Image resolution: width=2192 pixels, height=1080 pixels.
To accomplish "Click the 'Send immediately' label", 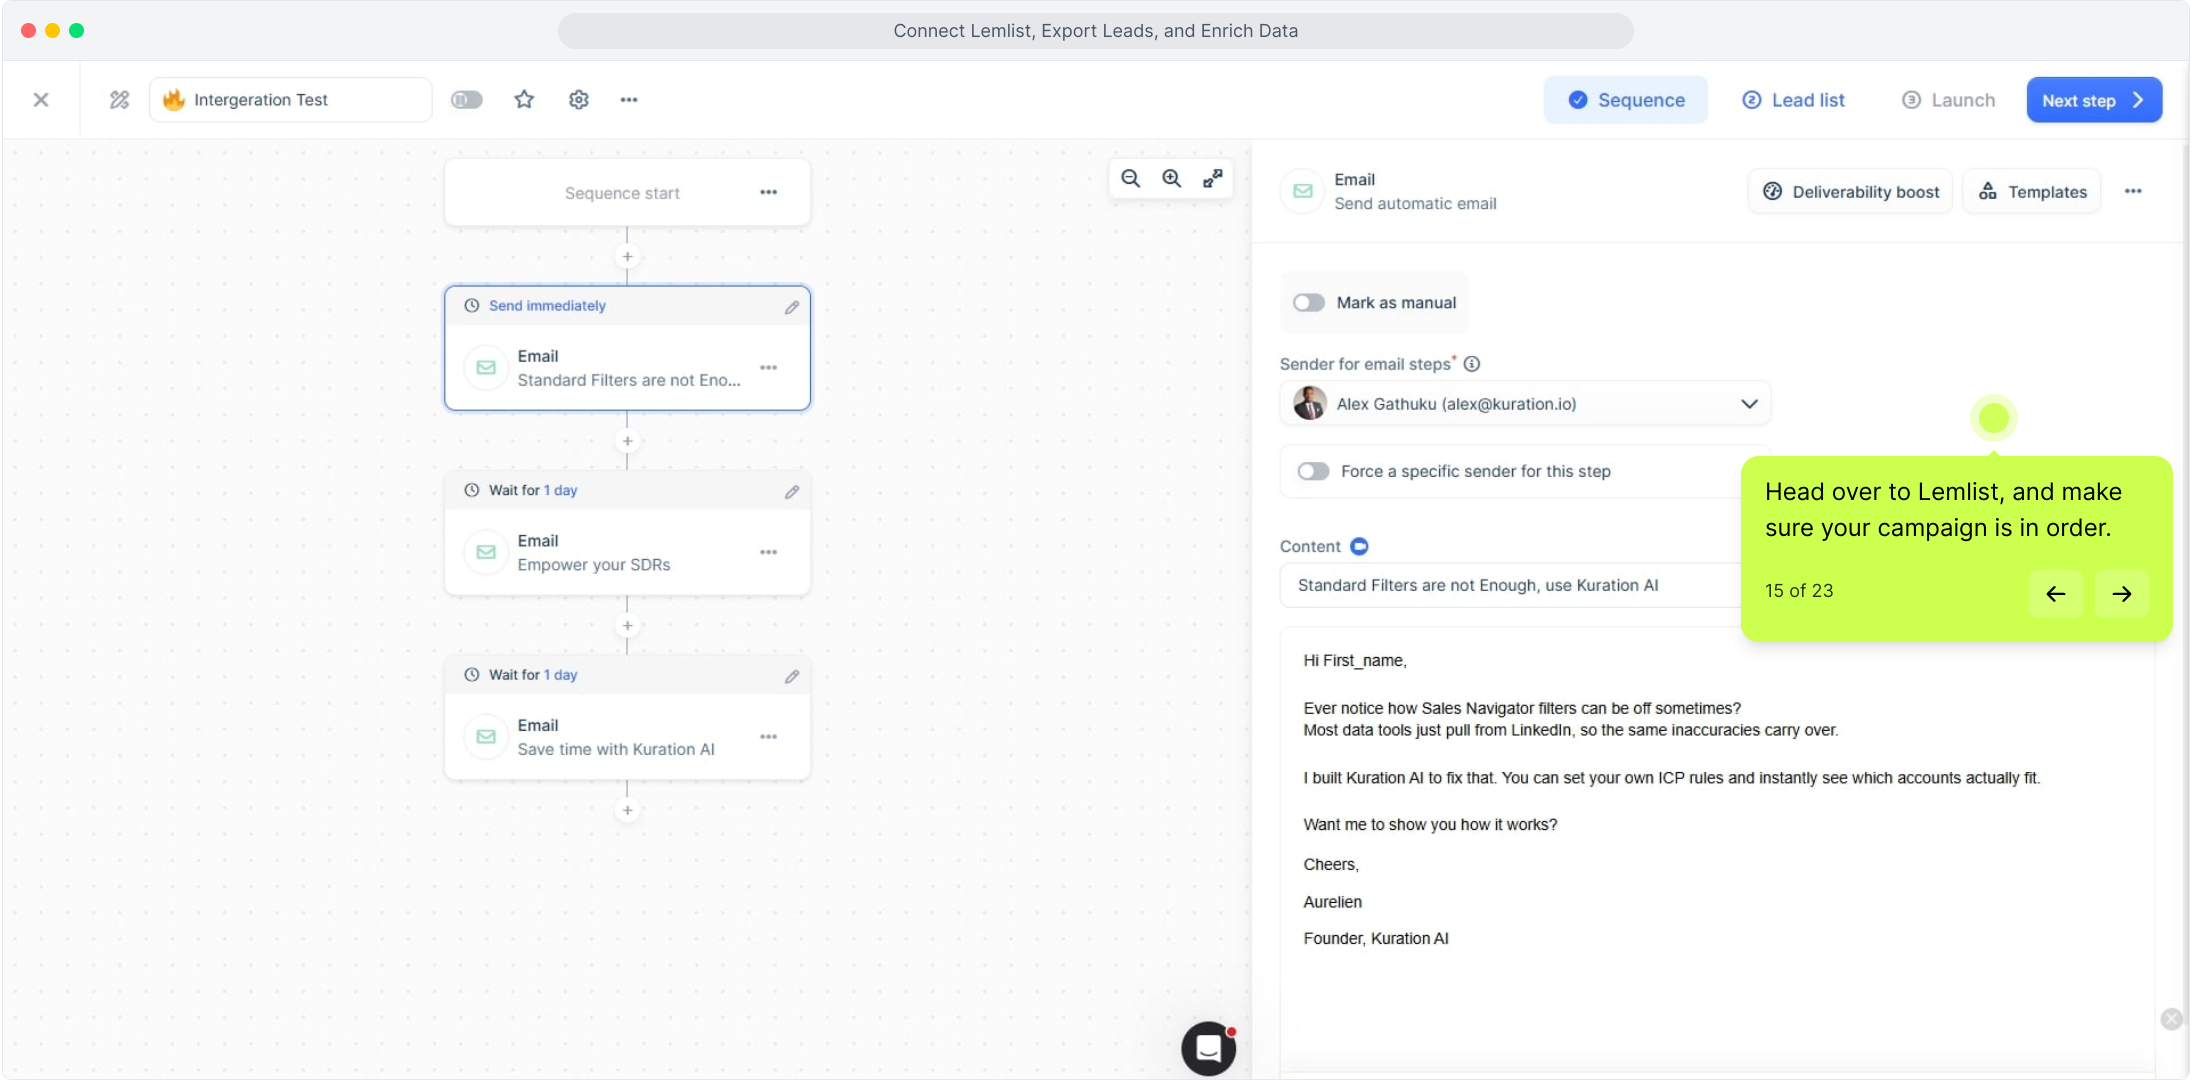I will (x=547, y=306).
